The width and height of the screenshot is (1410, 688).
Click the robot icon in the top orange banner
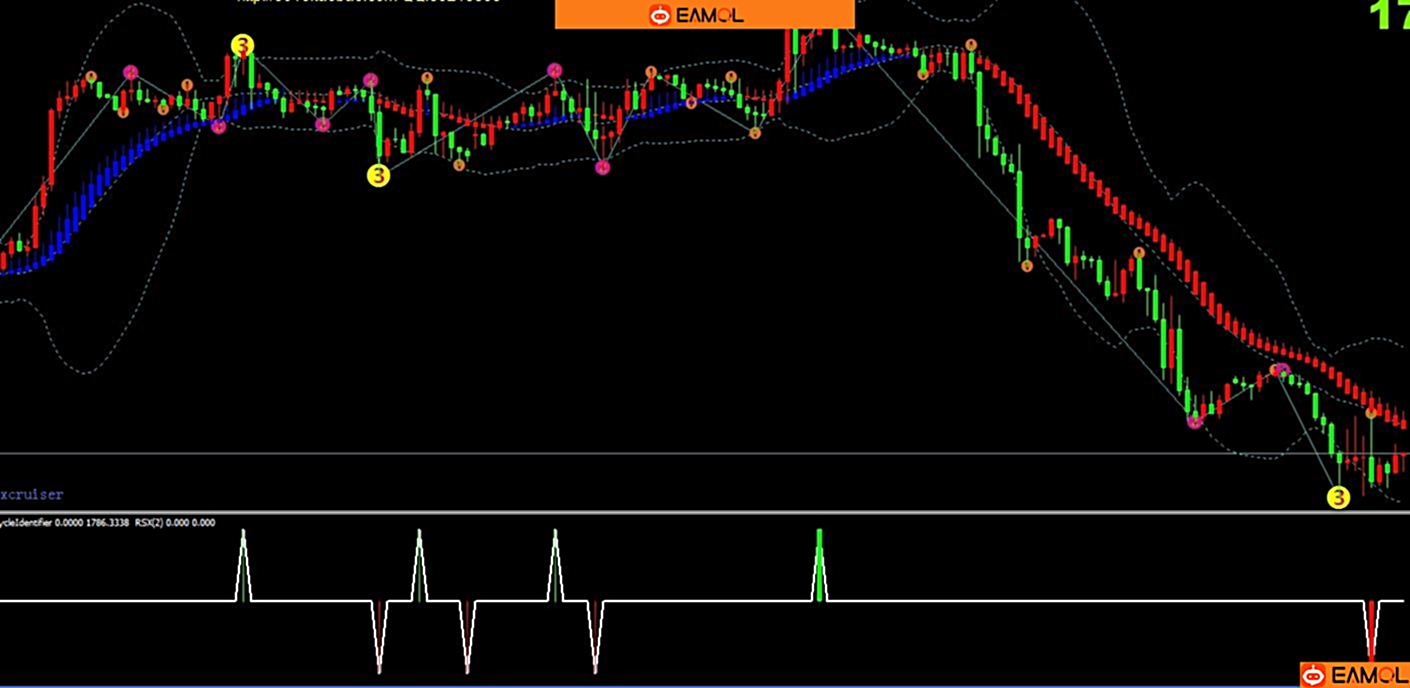[660, 14]
